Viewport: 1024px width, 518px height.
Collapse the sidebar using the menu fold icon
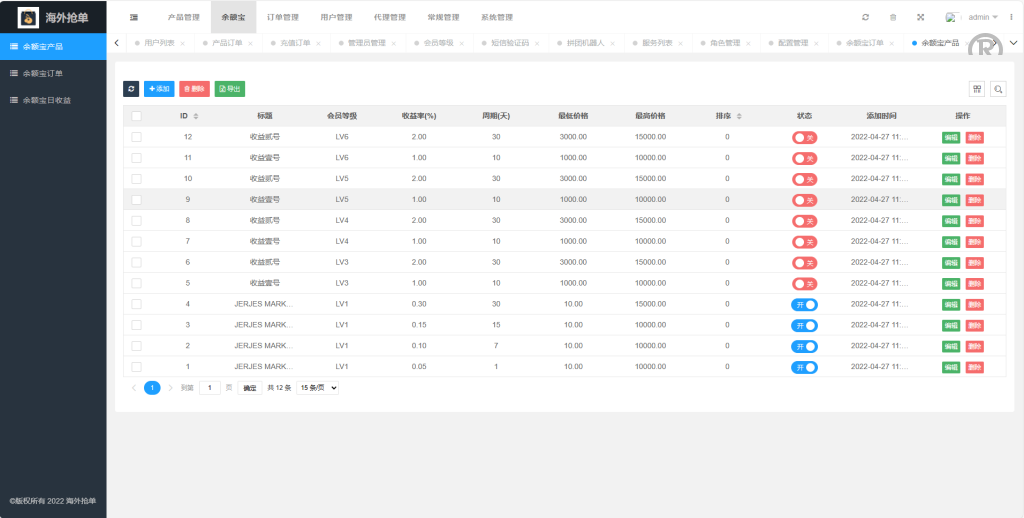tap(134, 17)
